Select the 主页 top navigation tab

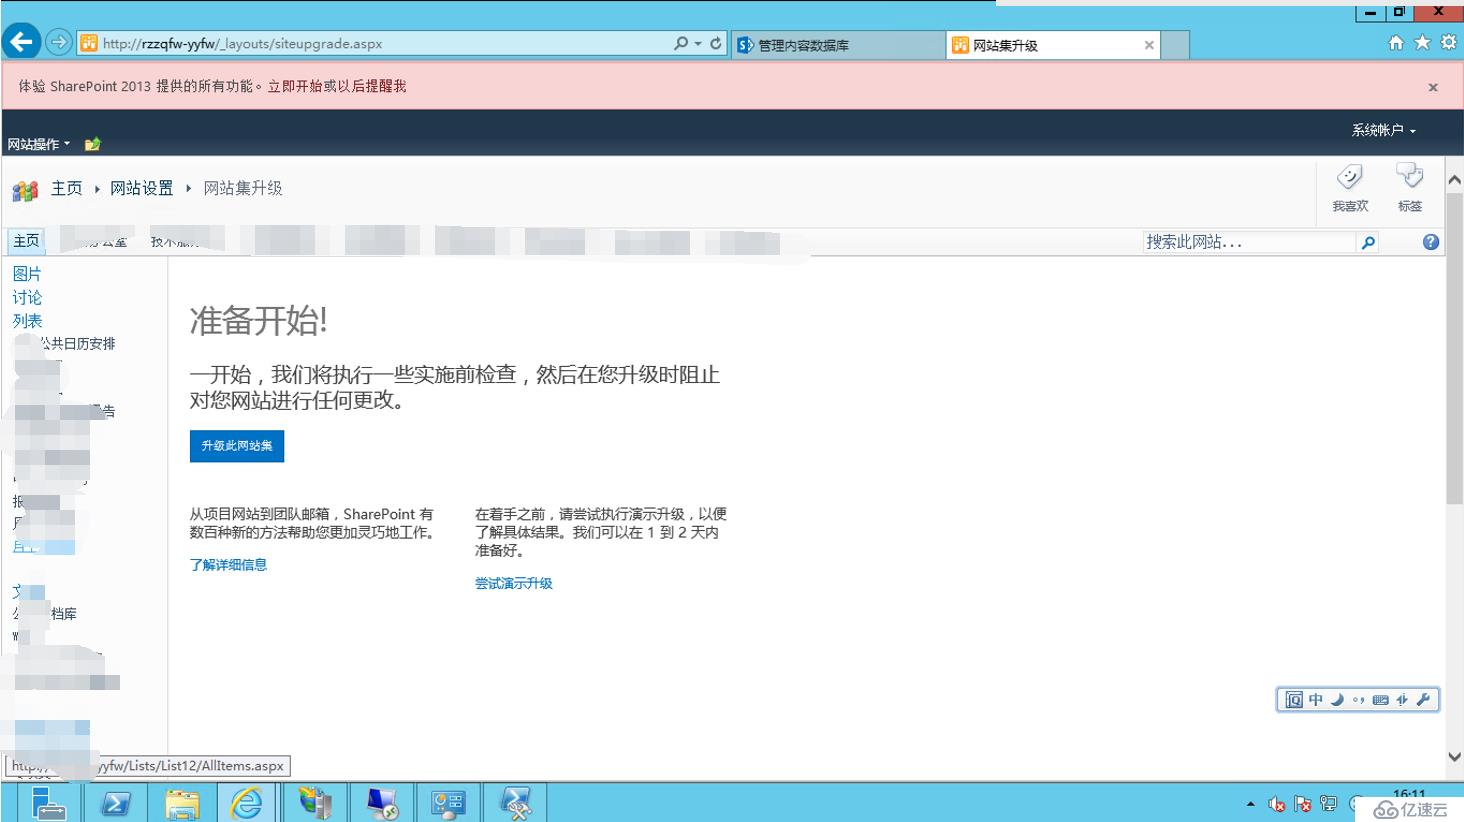click(26, 241)
